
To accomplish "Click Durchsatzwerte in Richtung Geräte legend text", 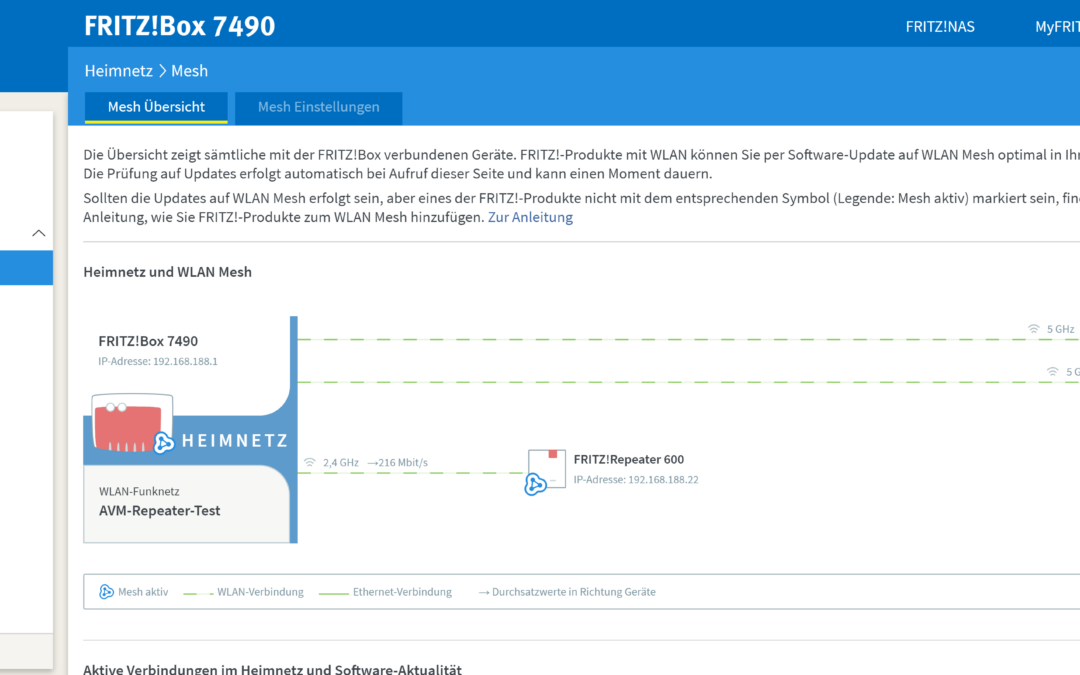I will (x=574, y=592).
